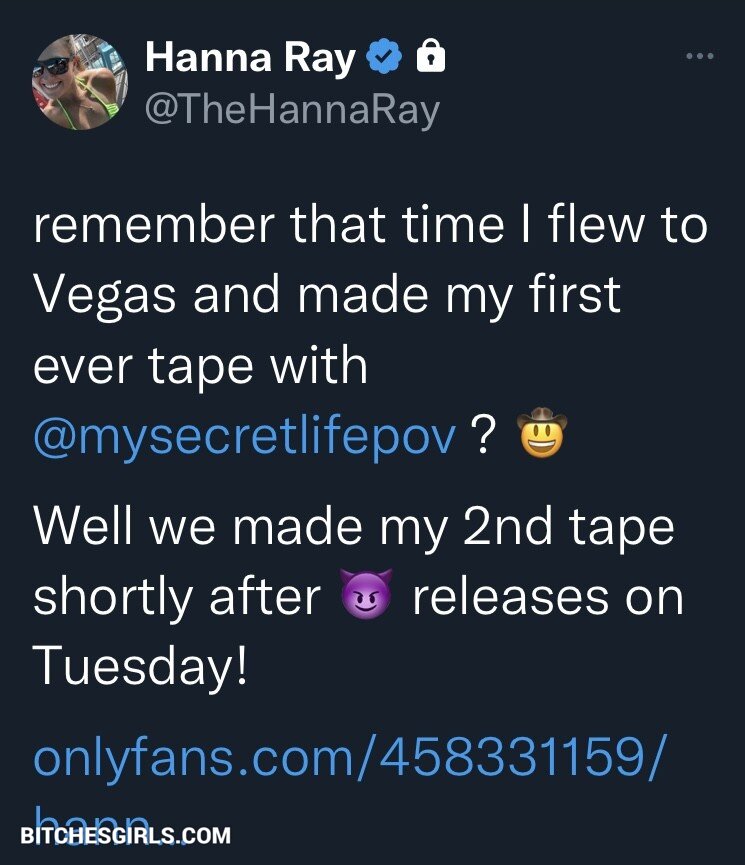This screenshot has height=865, width=745.
Task: Click the word "Tuesday!" in the tweet
Action: point(140,667)
